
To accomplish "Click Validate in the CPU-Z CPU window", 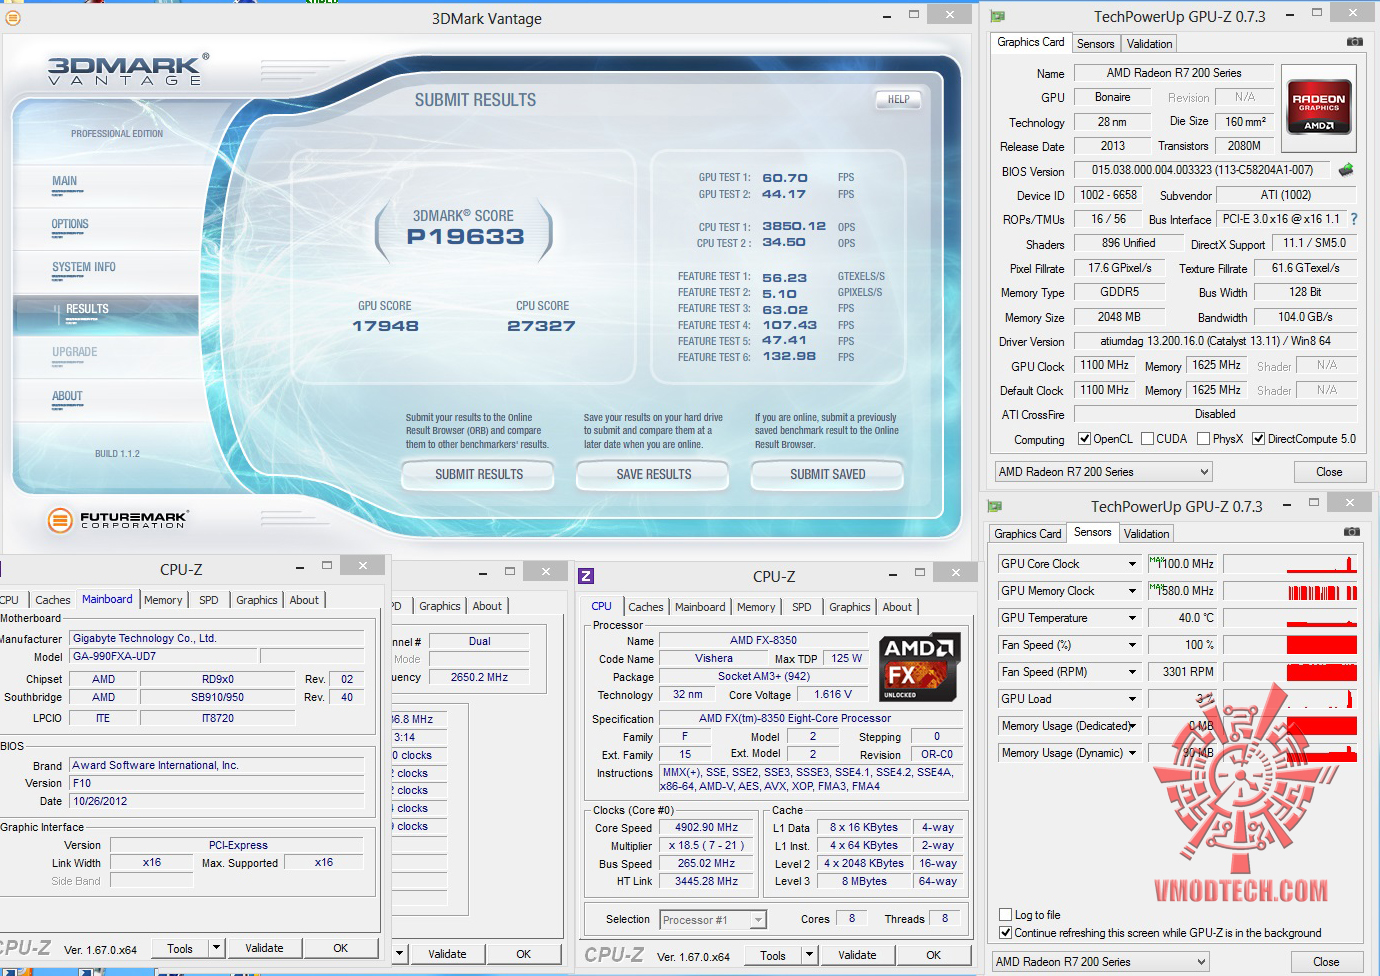I will [x=857, y=955].
